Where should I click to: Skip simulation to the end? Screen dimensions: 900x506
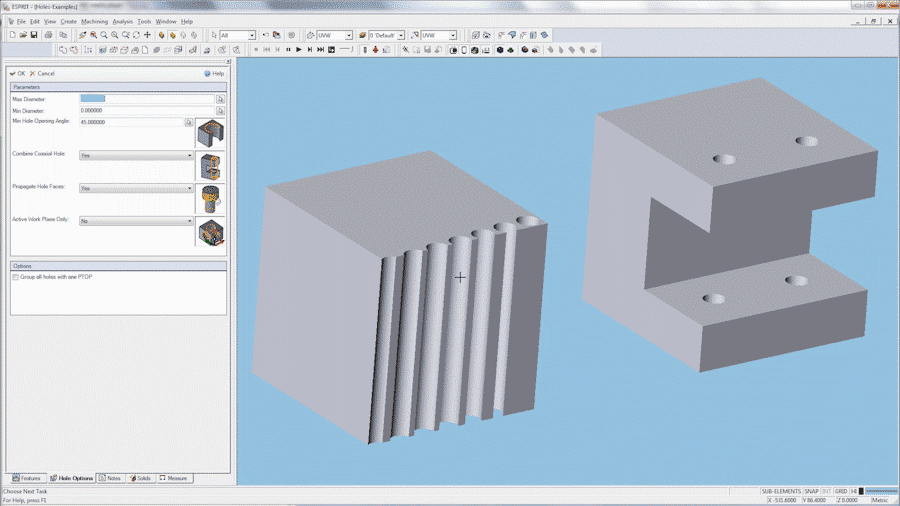[321, 50]
